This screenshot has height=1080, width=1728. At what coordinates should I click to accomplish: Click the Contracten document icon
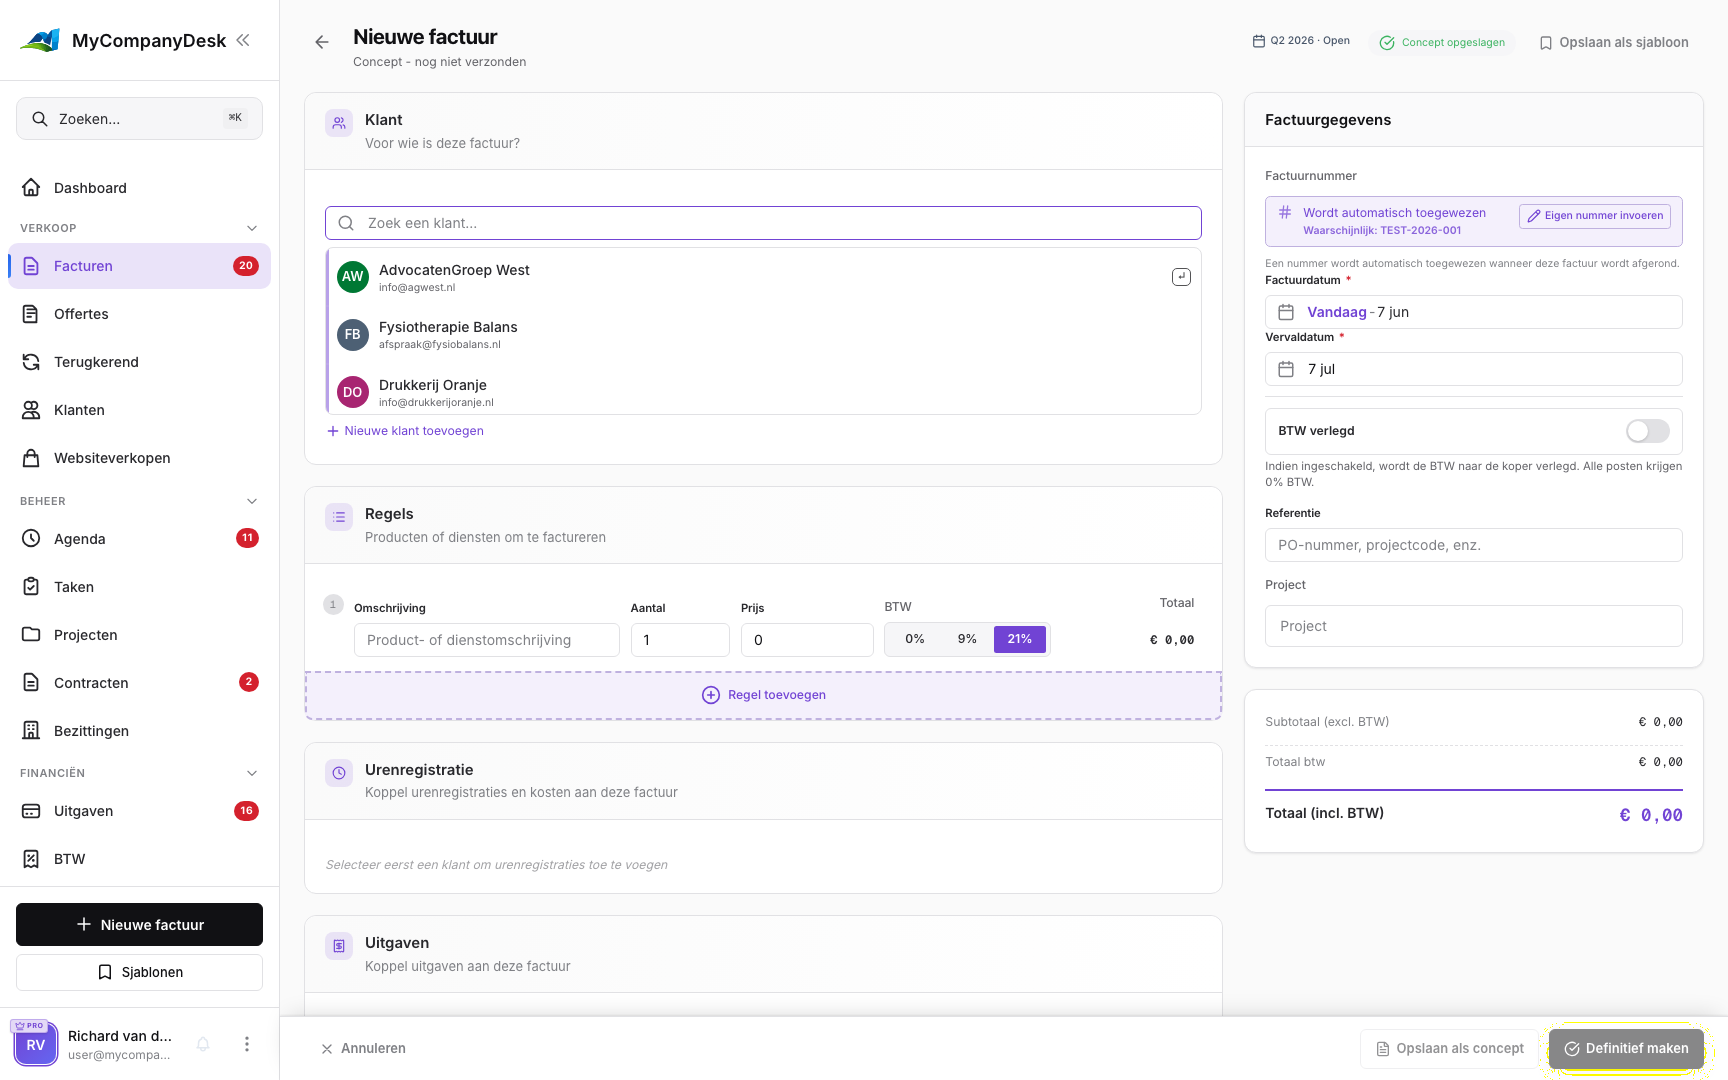(31, 682)
